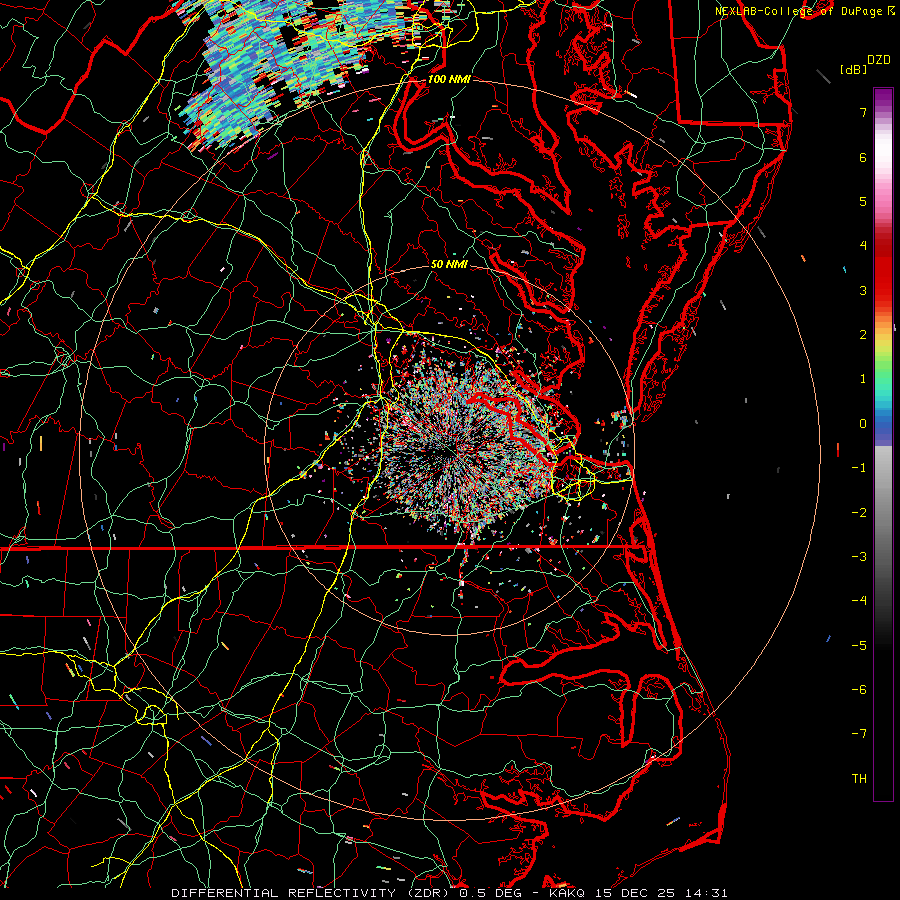The width and height of the screenshot is (900, 900).
Task: Click the "5" value on the color scale
Action: coord(863,201)
